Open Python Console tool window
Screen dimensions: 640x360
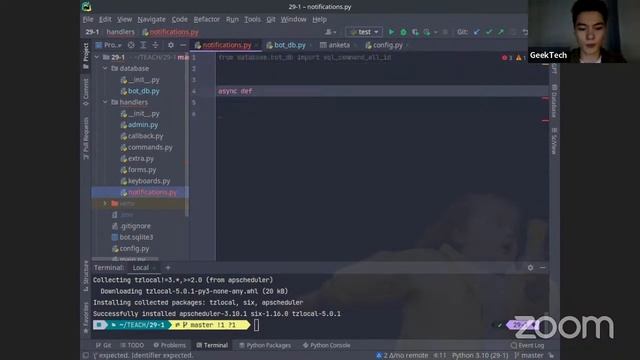click(326, 345)
